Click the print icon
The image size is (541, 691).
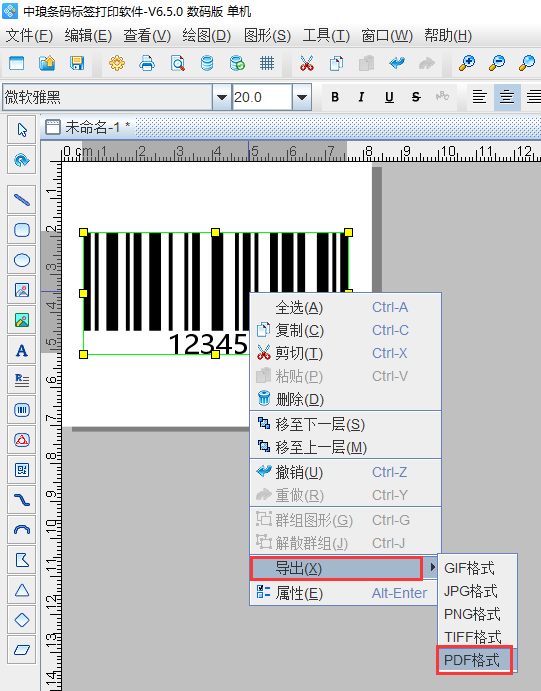(x=147, y=63)
